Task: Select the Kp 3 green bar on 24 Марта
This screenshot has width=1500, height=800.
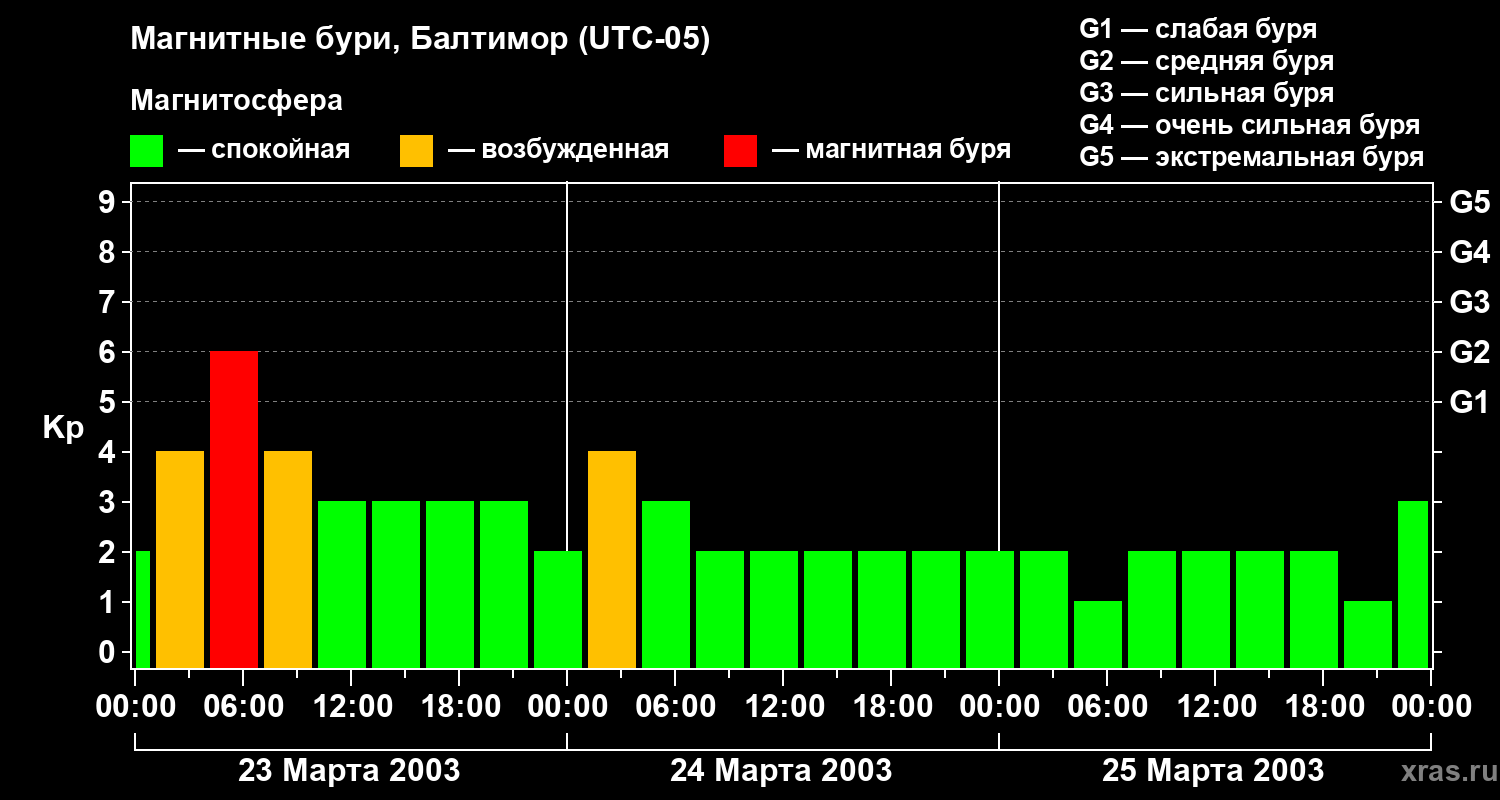Action: (666, 584)
